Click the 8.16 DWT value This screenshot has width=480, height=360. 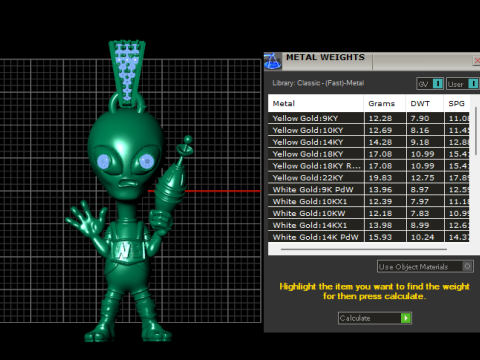pos(420,130)
